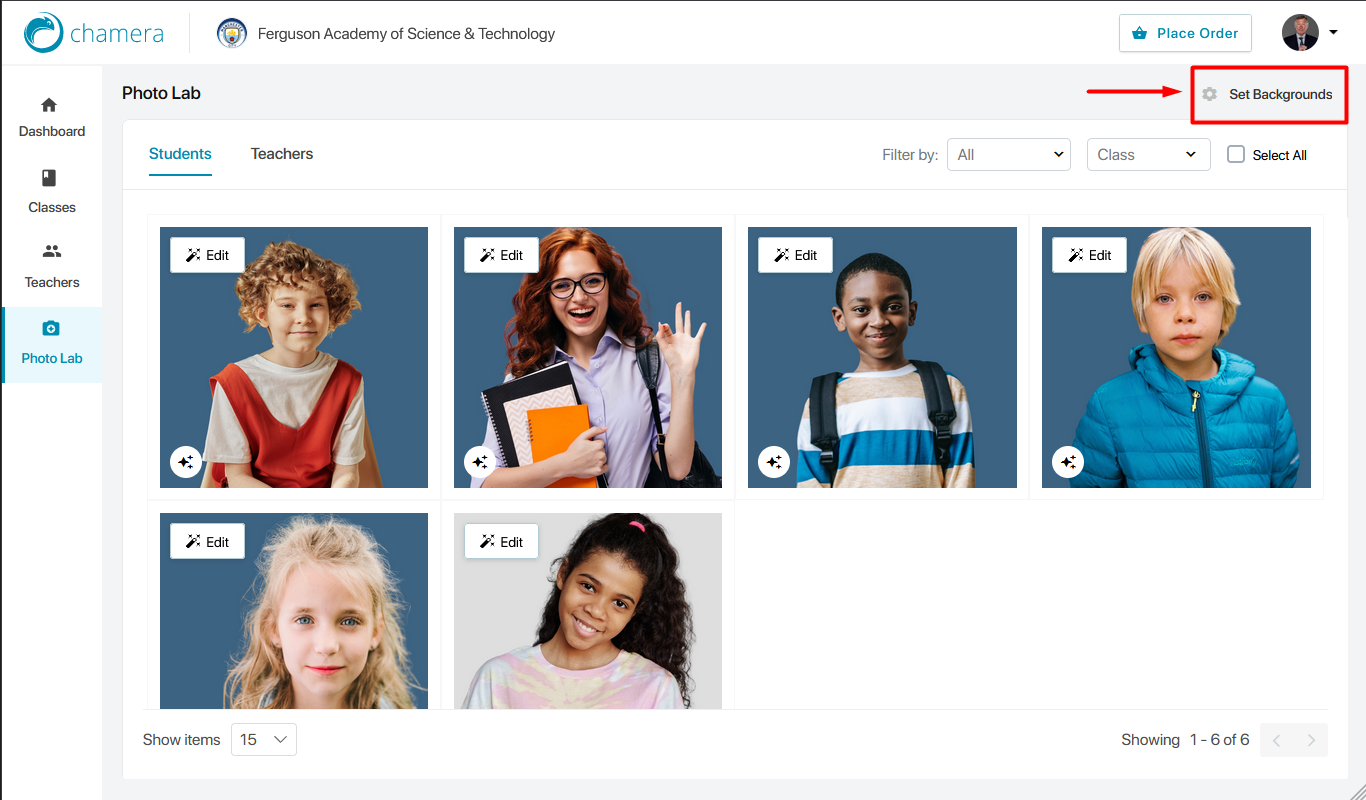Go to next page arrow

point(1311,740)
